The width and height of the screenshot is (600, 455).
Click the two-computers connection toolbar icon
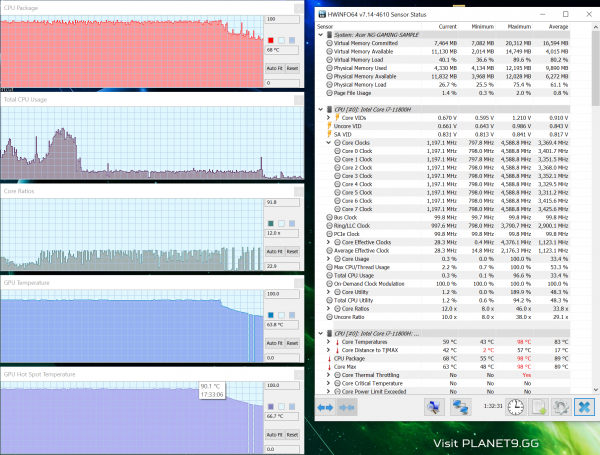461,407
